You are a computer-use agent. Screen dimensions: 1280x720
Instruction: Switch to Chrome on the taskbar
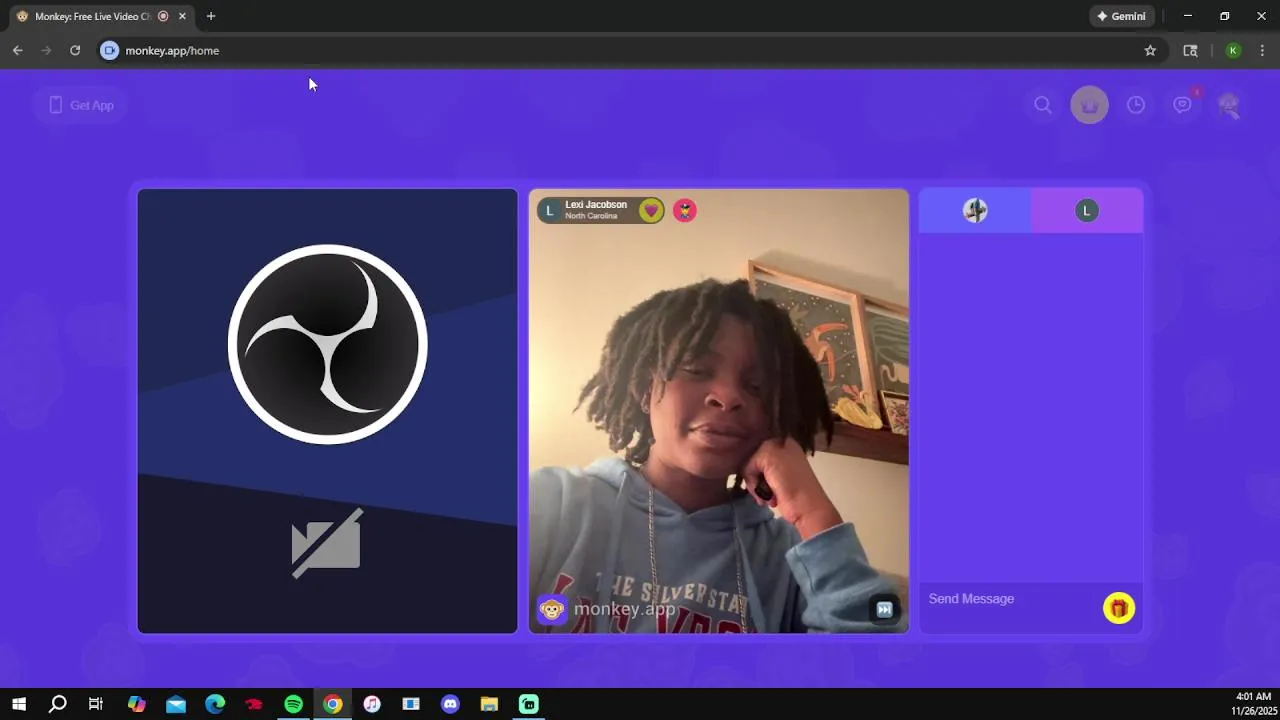333,704
